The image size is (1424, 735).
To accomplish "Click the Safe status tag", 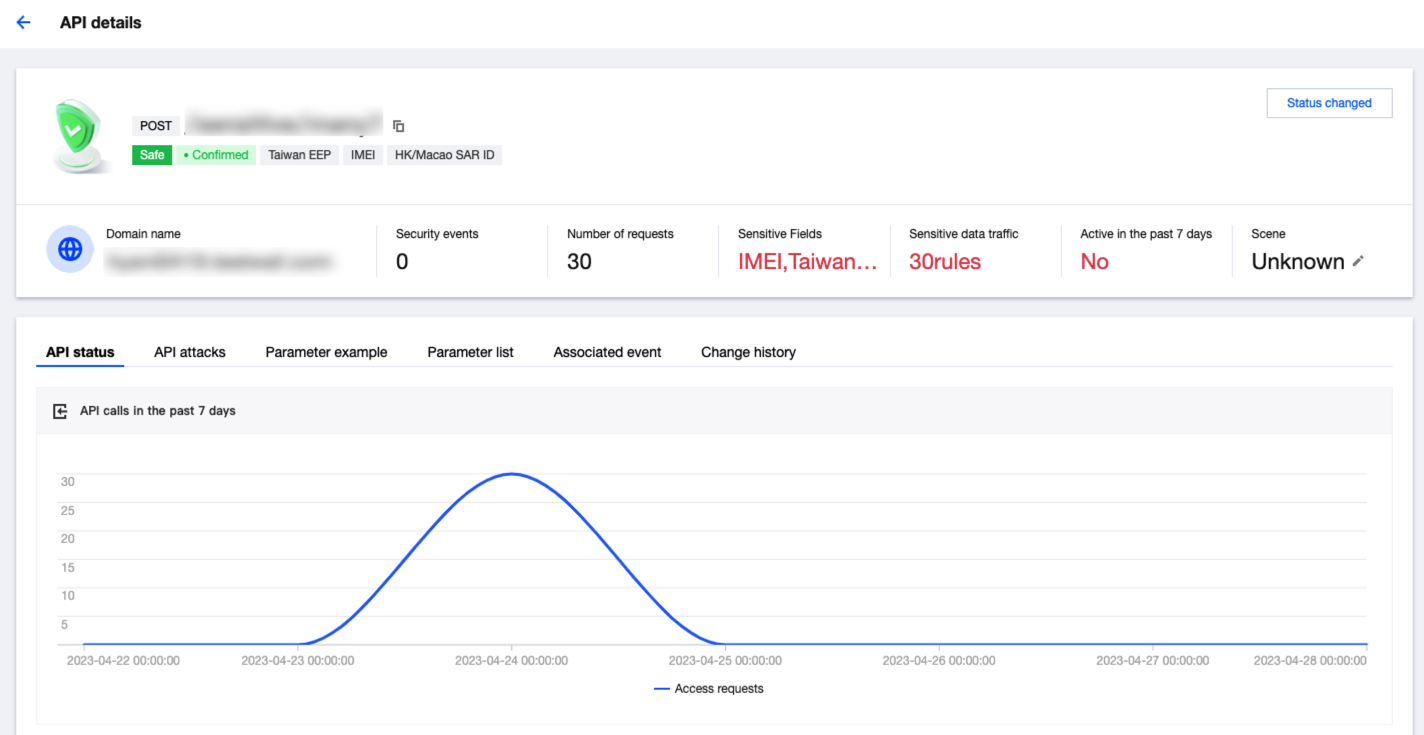I will click(x=152, y=155).
